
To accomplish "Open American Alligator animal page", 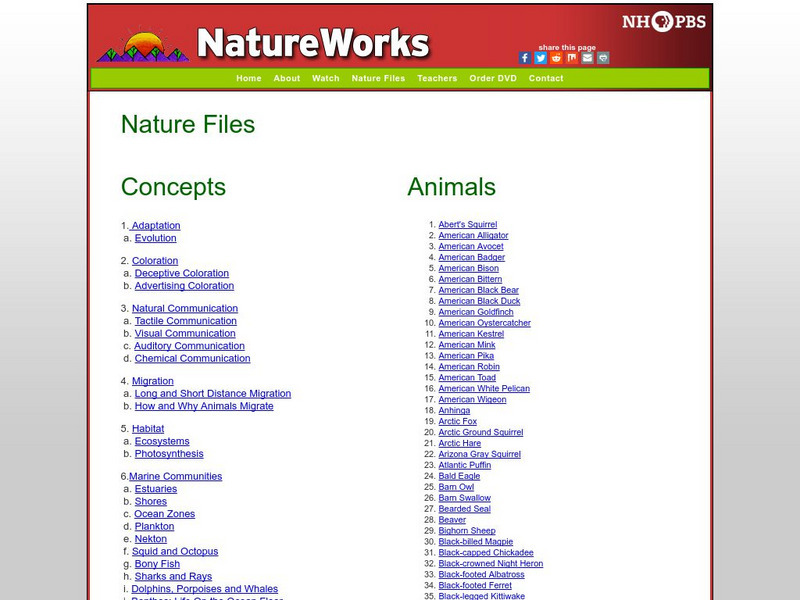I will point(473,235).
